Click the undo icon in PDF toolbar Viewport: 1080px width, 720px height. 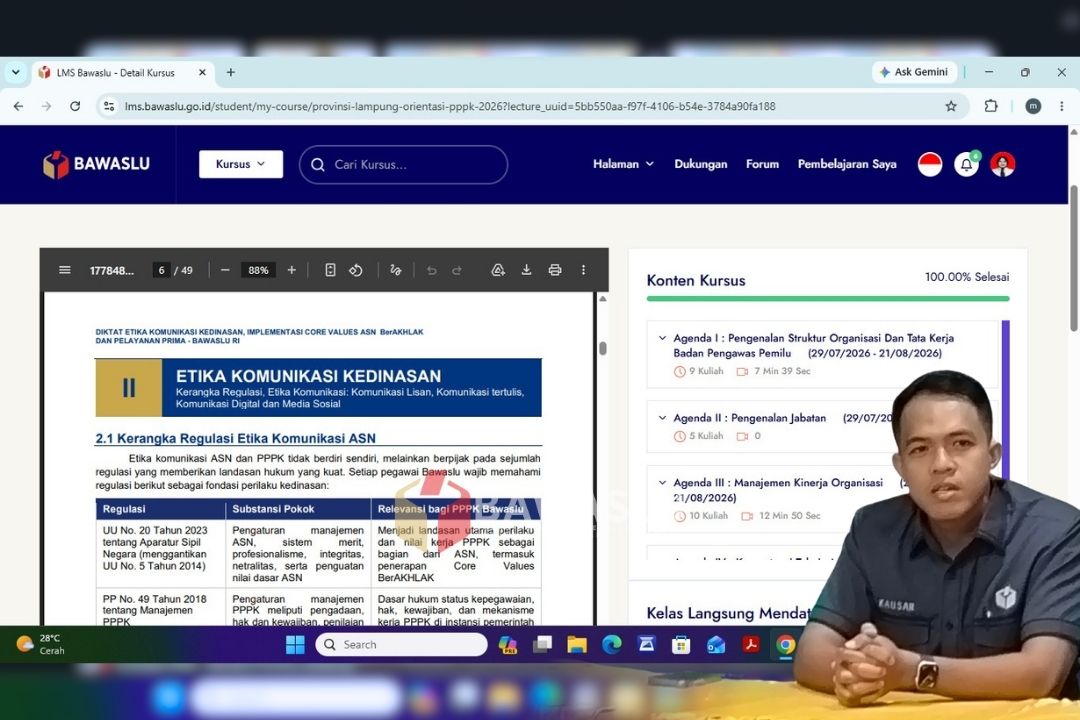(x=432, y=270)
